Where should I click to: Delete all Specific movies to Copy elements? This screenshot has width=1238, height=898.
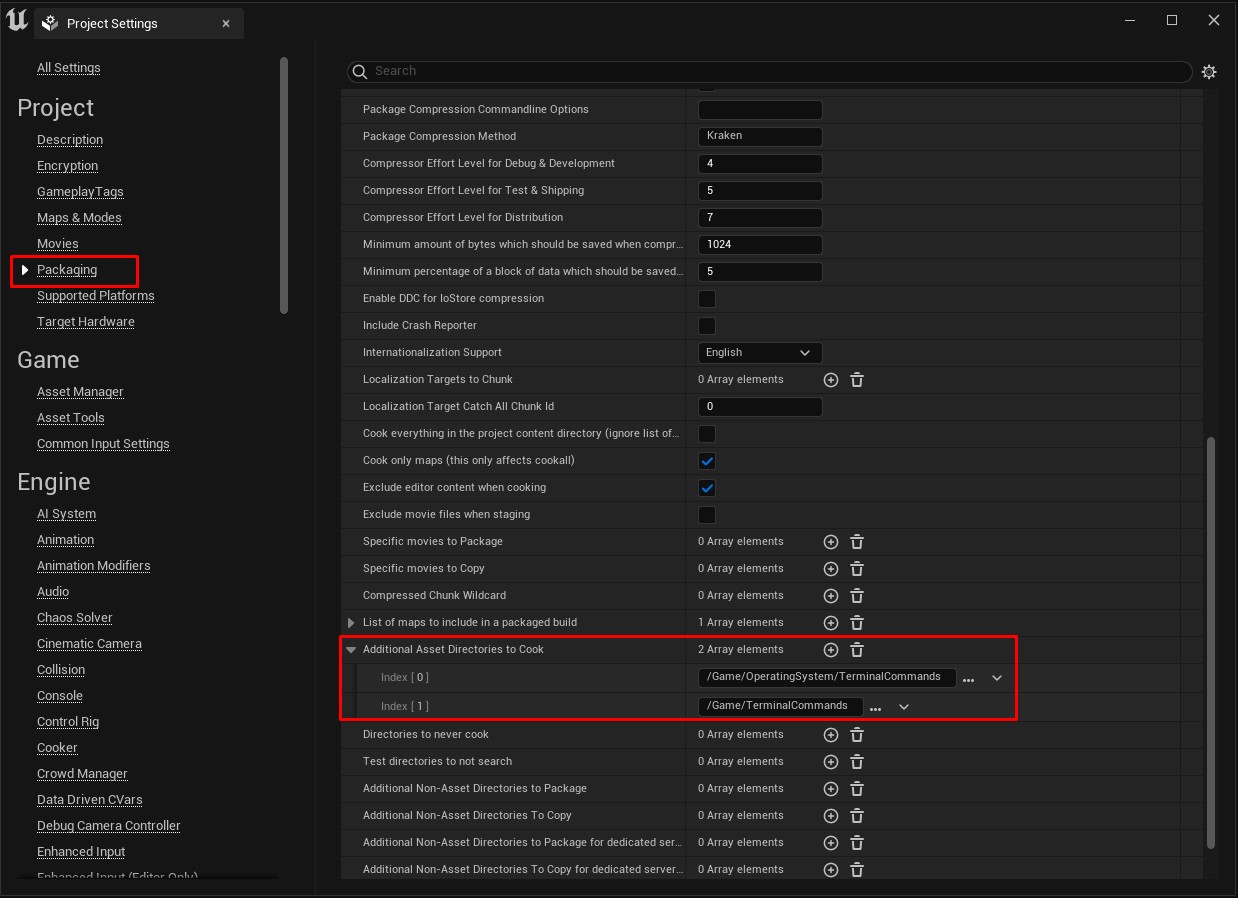pyautogui.click(x=857, y=569)
